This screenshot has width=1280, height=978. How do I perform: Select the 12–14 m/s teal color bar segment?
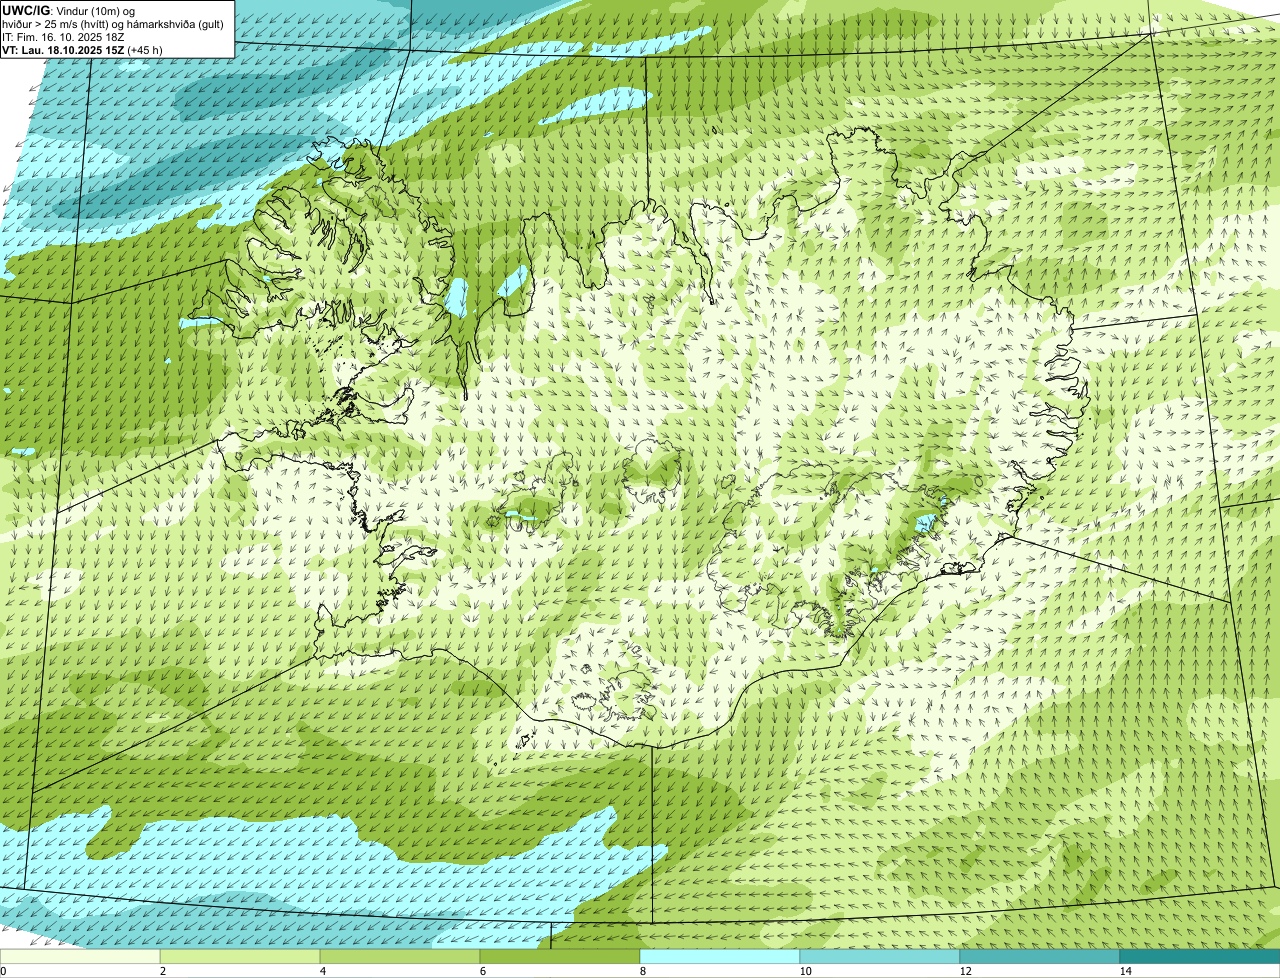(1040, 956)
